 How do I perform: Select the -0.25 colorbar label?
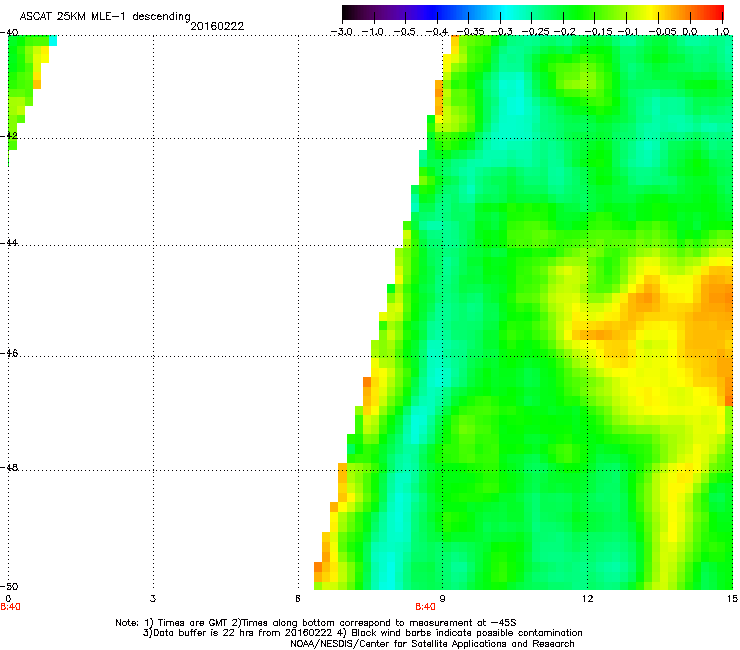click(535, 32)
